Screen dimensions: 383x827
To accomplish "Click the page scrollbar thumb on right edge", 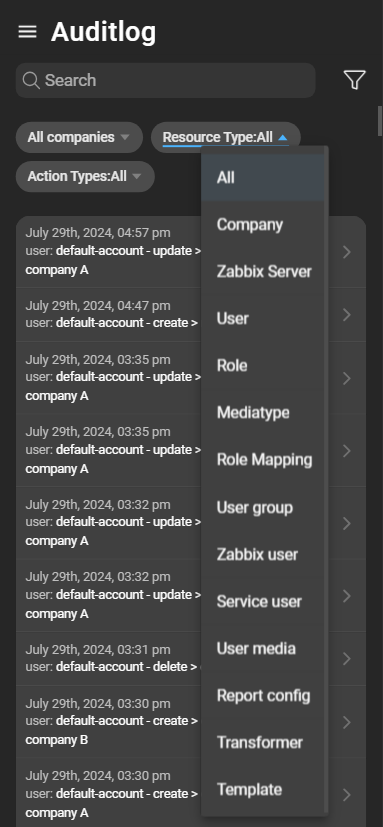I will point(379,121).
